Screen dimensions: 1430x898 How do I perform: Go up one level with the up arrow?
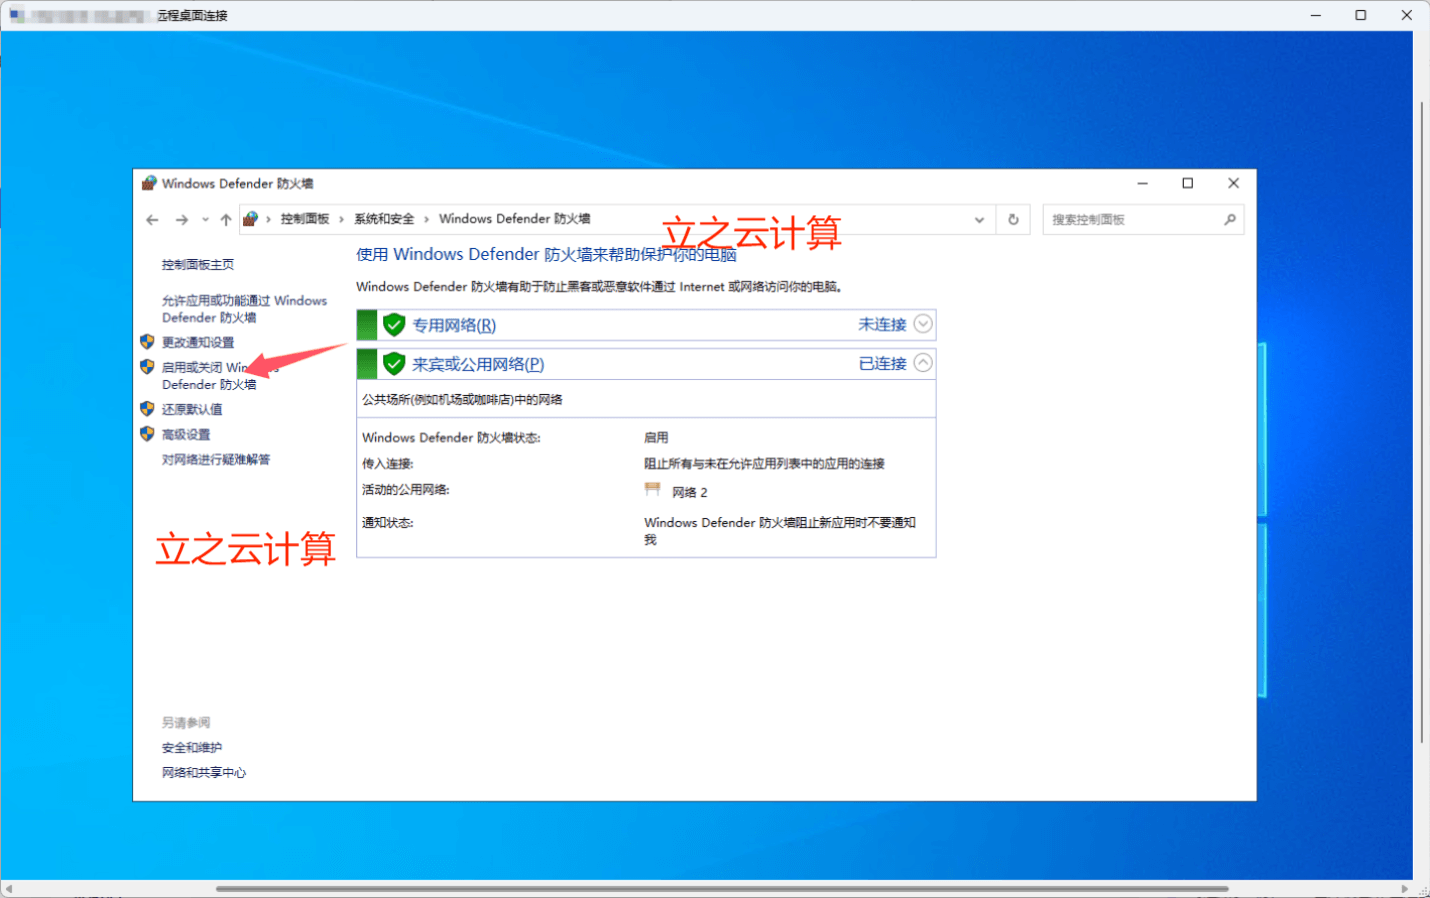click(x=226, y=220)
